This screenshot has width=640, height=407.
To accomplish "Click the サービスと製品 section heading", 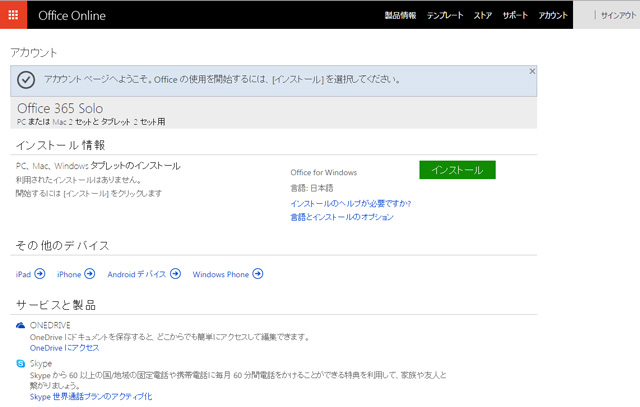I will point(56,305).
